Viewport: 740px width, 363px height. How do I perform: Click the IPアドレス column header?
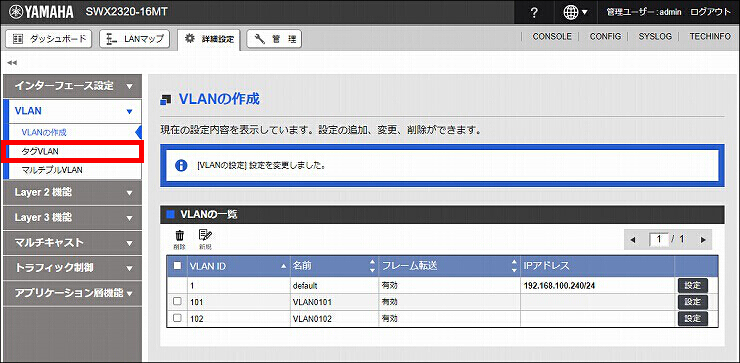[597, 266]
